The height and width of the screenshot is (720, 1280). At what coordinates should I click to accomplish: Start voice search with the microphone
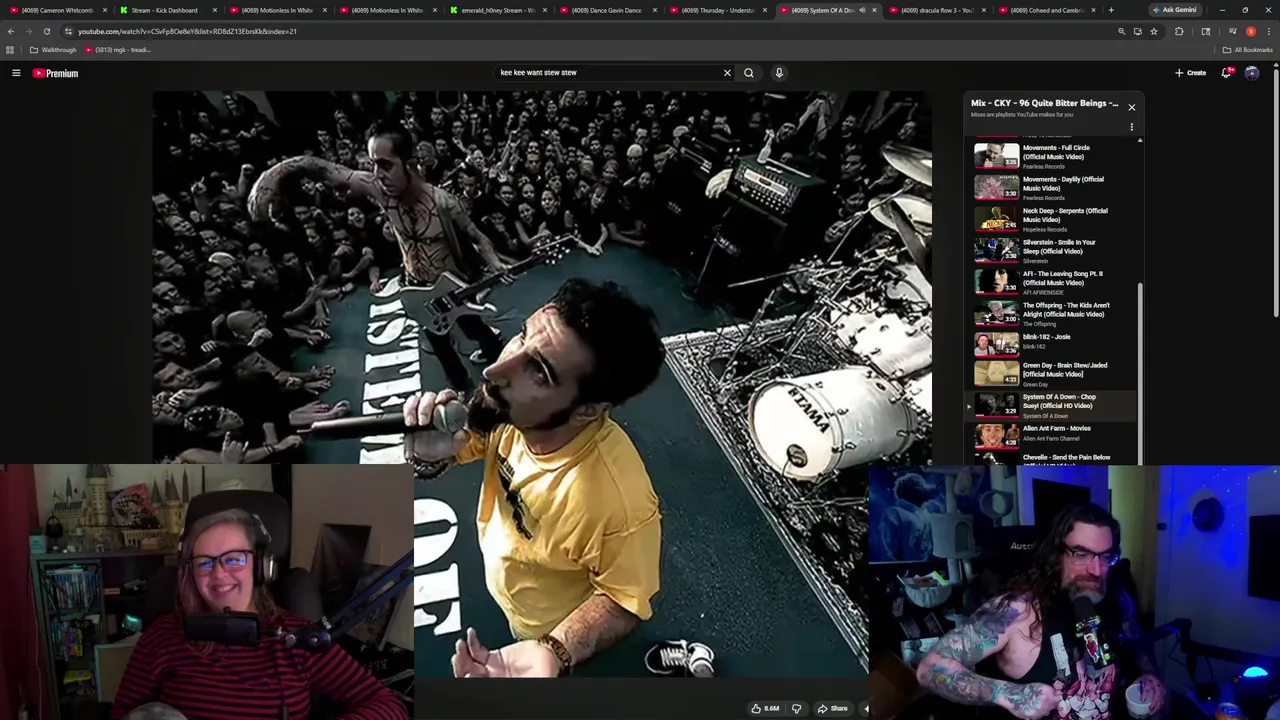pos(779,73)
